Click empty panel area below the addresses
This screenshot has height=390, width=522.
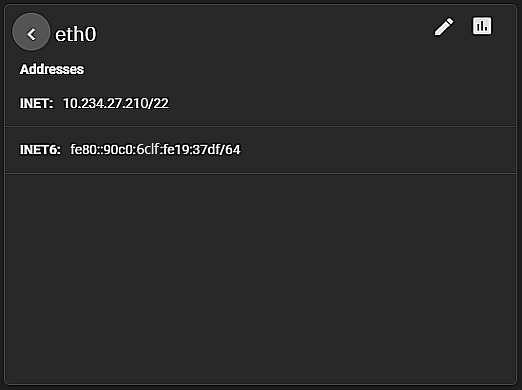pyautogui.click(x=261, y=278)
